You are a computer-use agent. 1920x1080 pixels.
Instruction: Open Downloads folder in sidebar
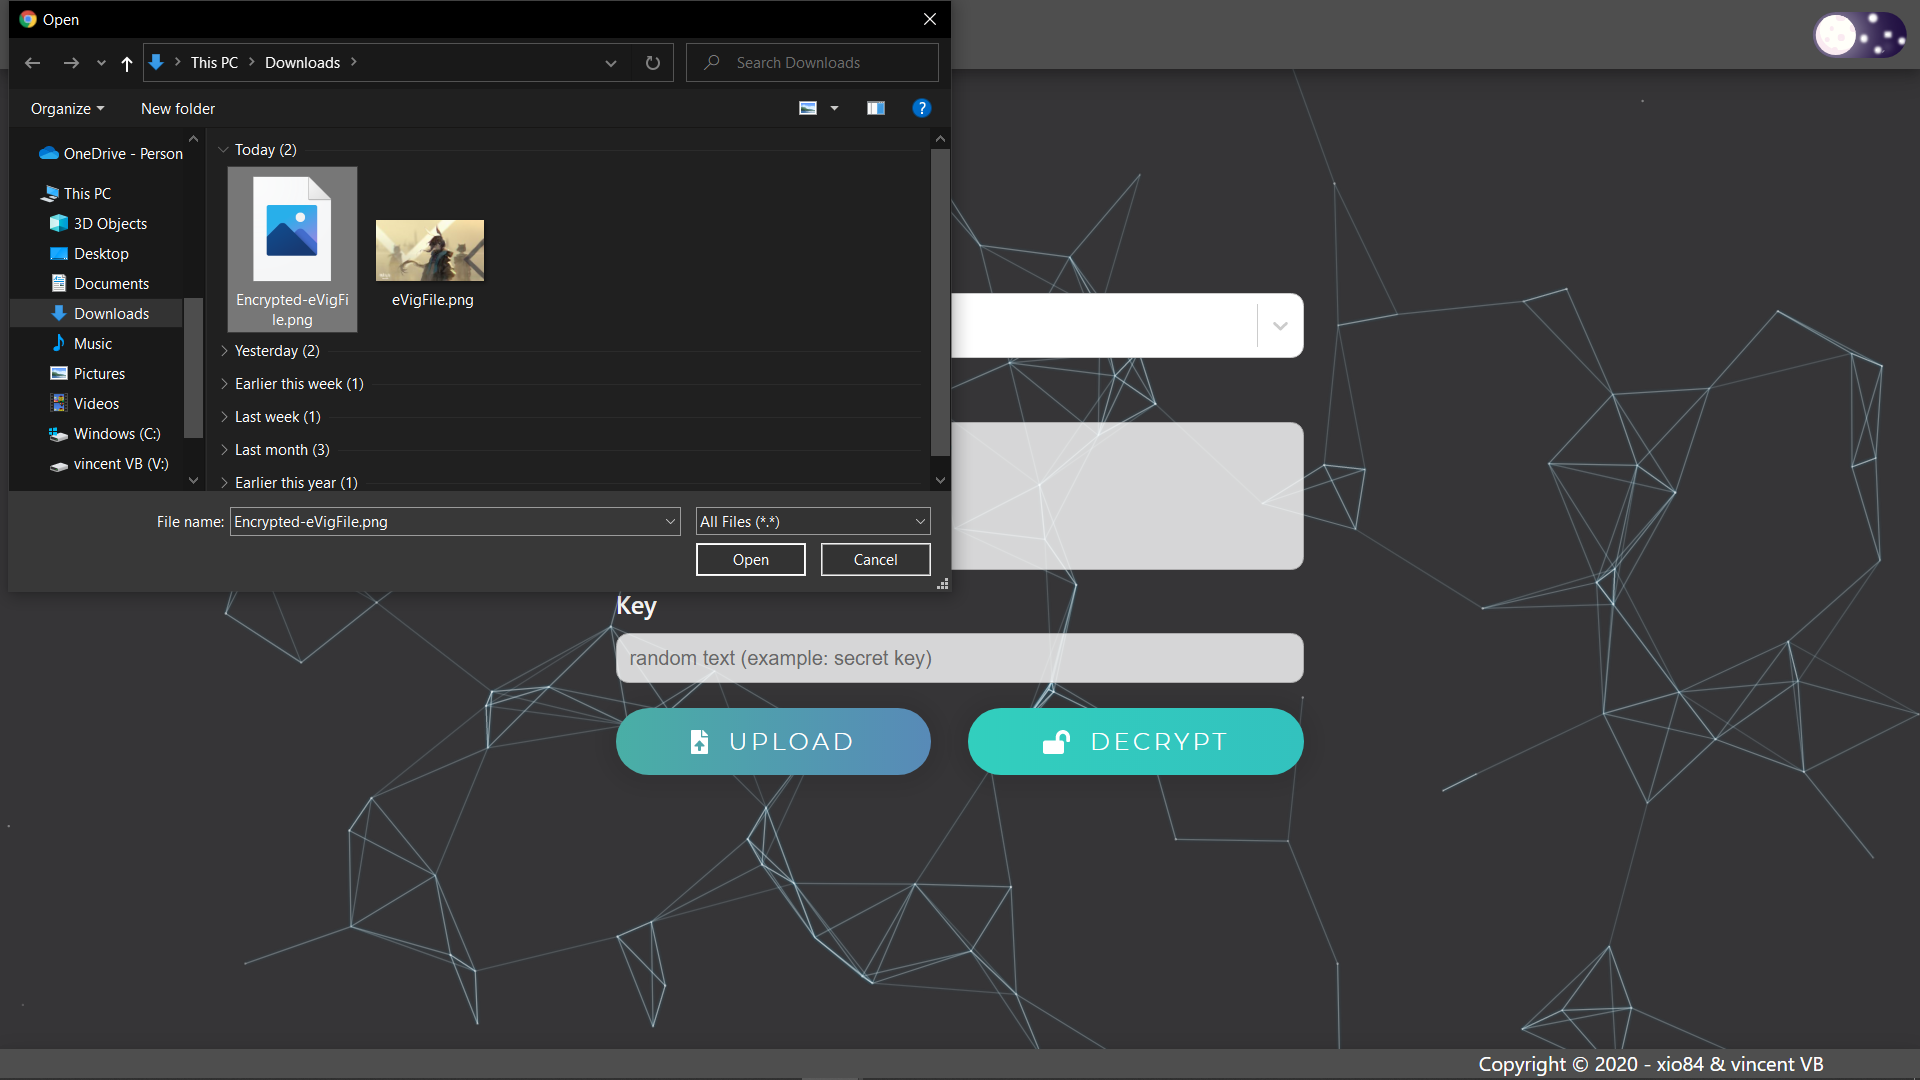pos(111,314)
